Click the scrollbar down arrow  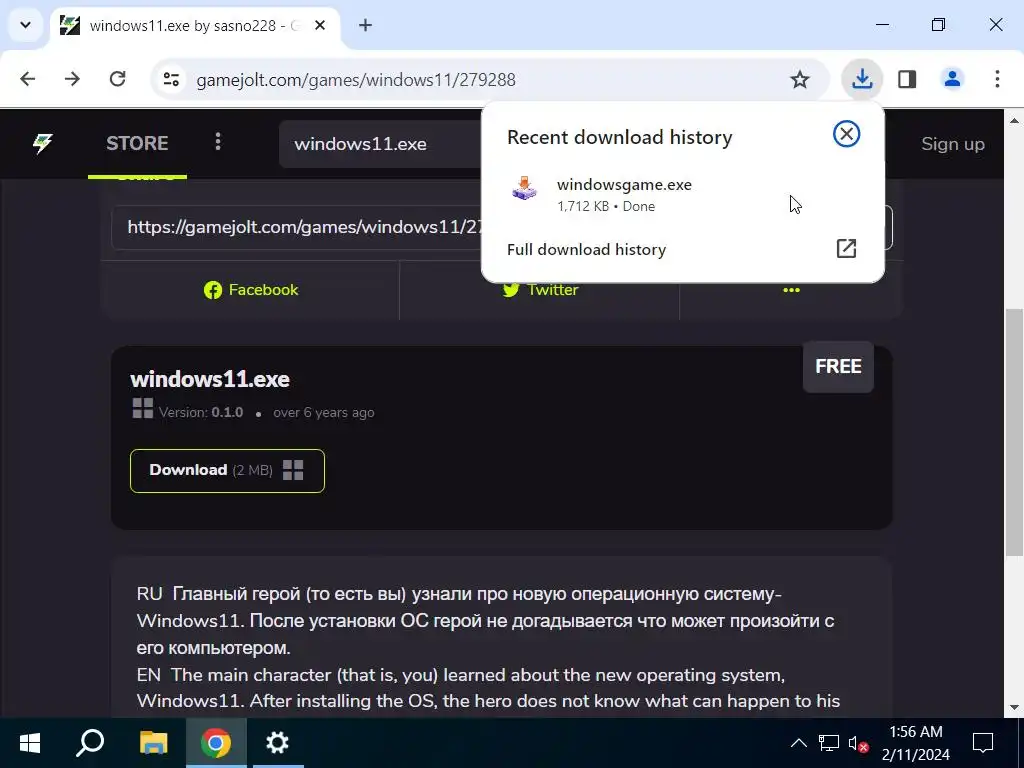click(1014, 707)
